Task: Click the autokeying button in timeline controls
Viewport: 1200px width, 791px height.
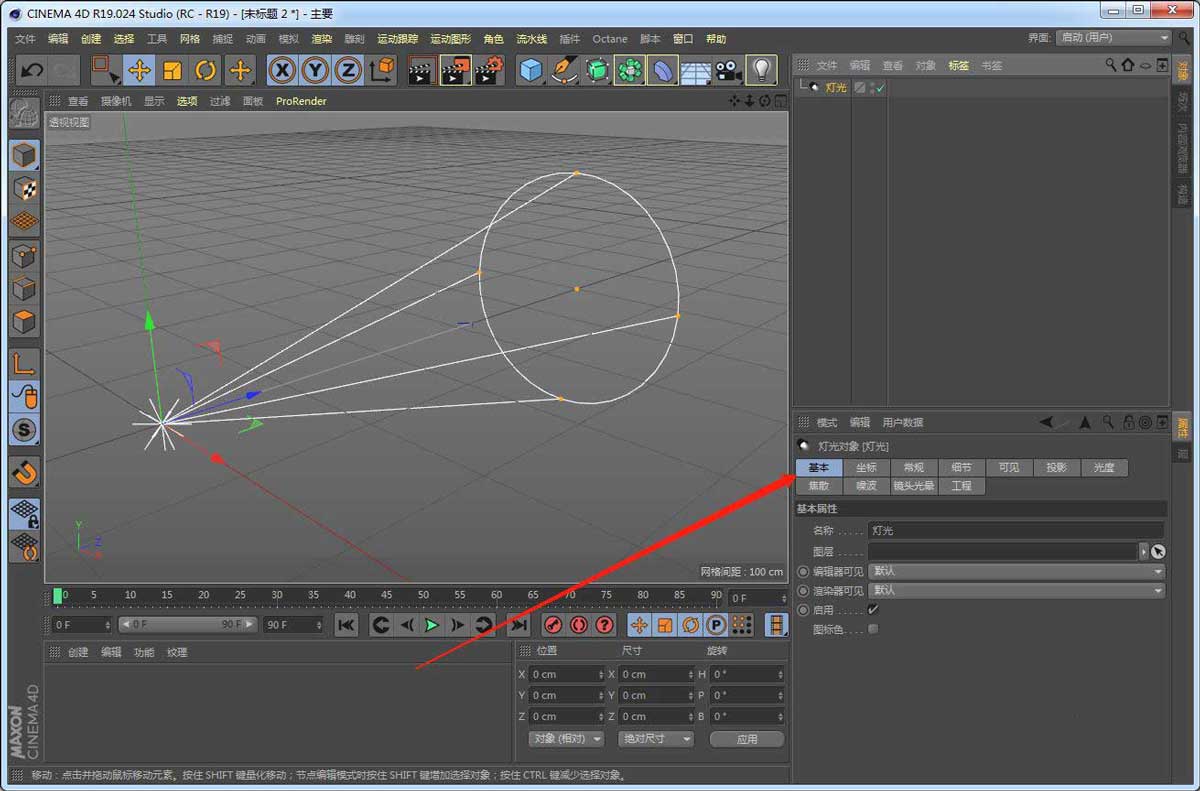Action: [x=578, y=625]
